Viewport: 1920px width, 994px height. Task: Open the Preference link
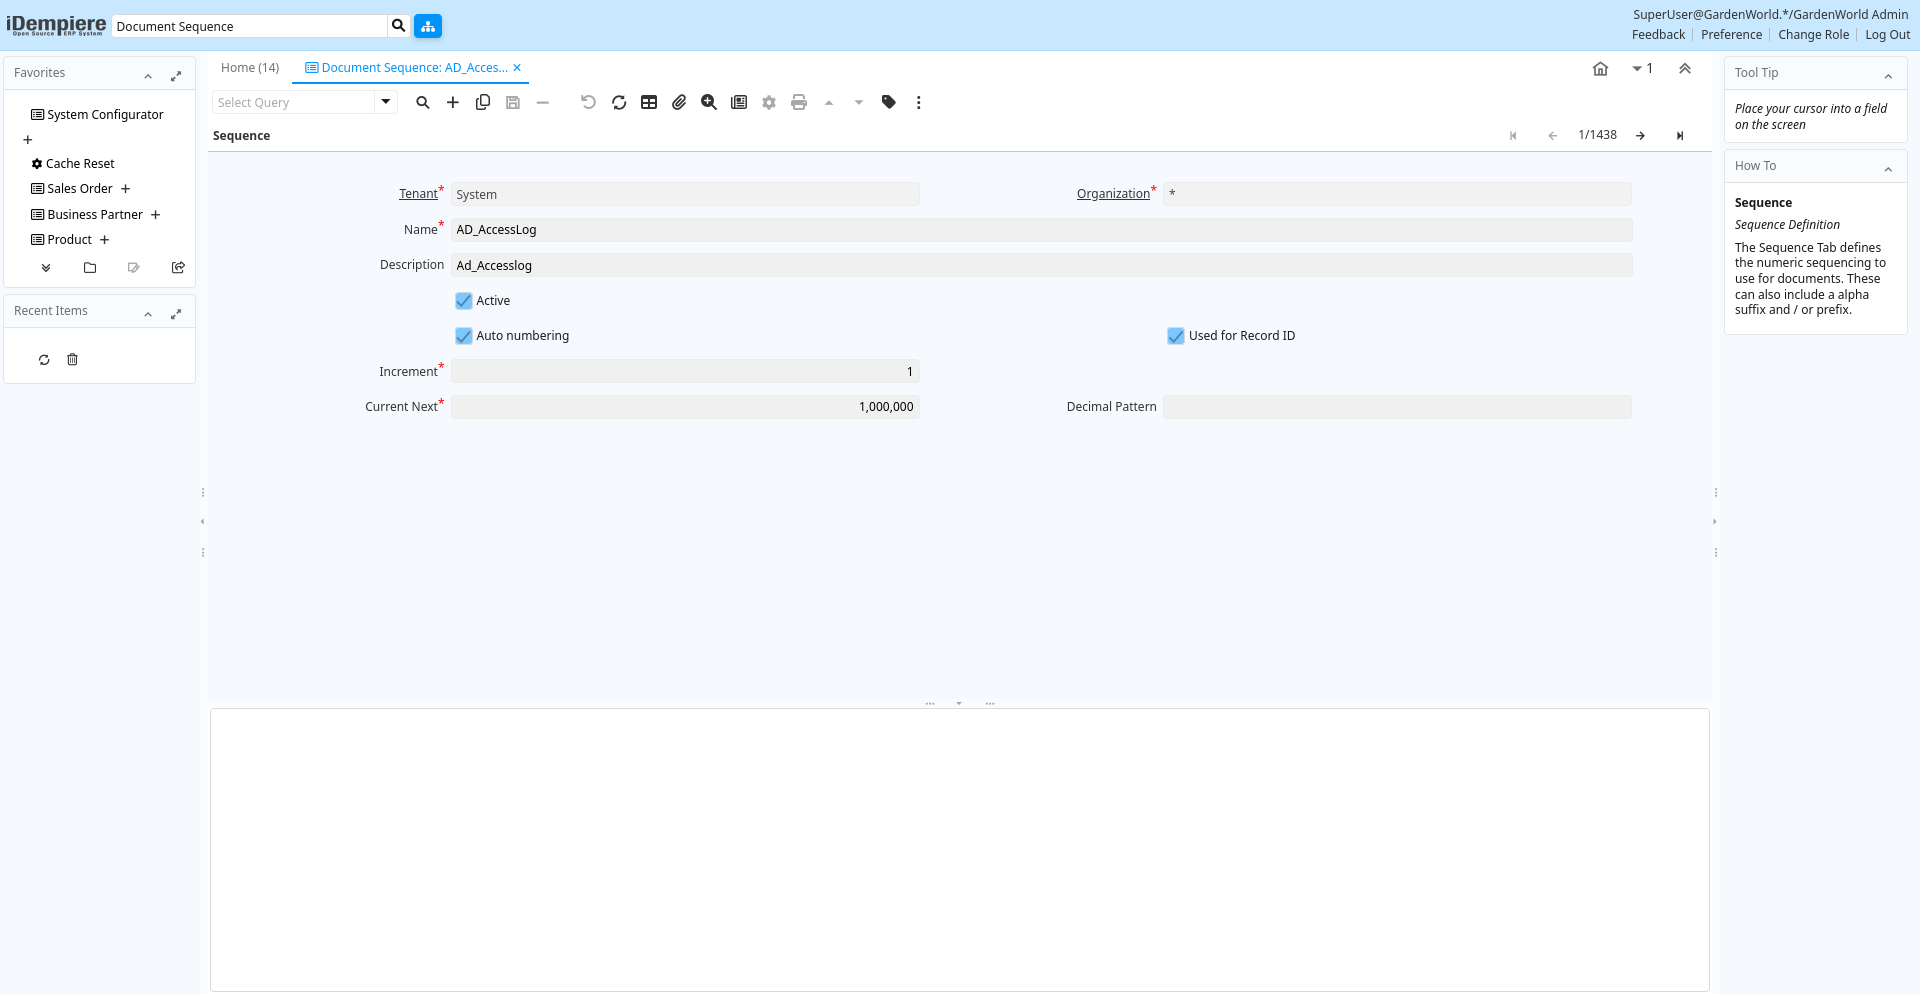click(x=1731, y=35)
